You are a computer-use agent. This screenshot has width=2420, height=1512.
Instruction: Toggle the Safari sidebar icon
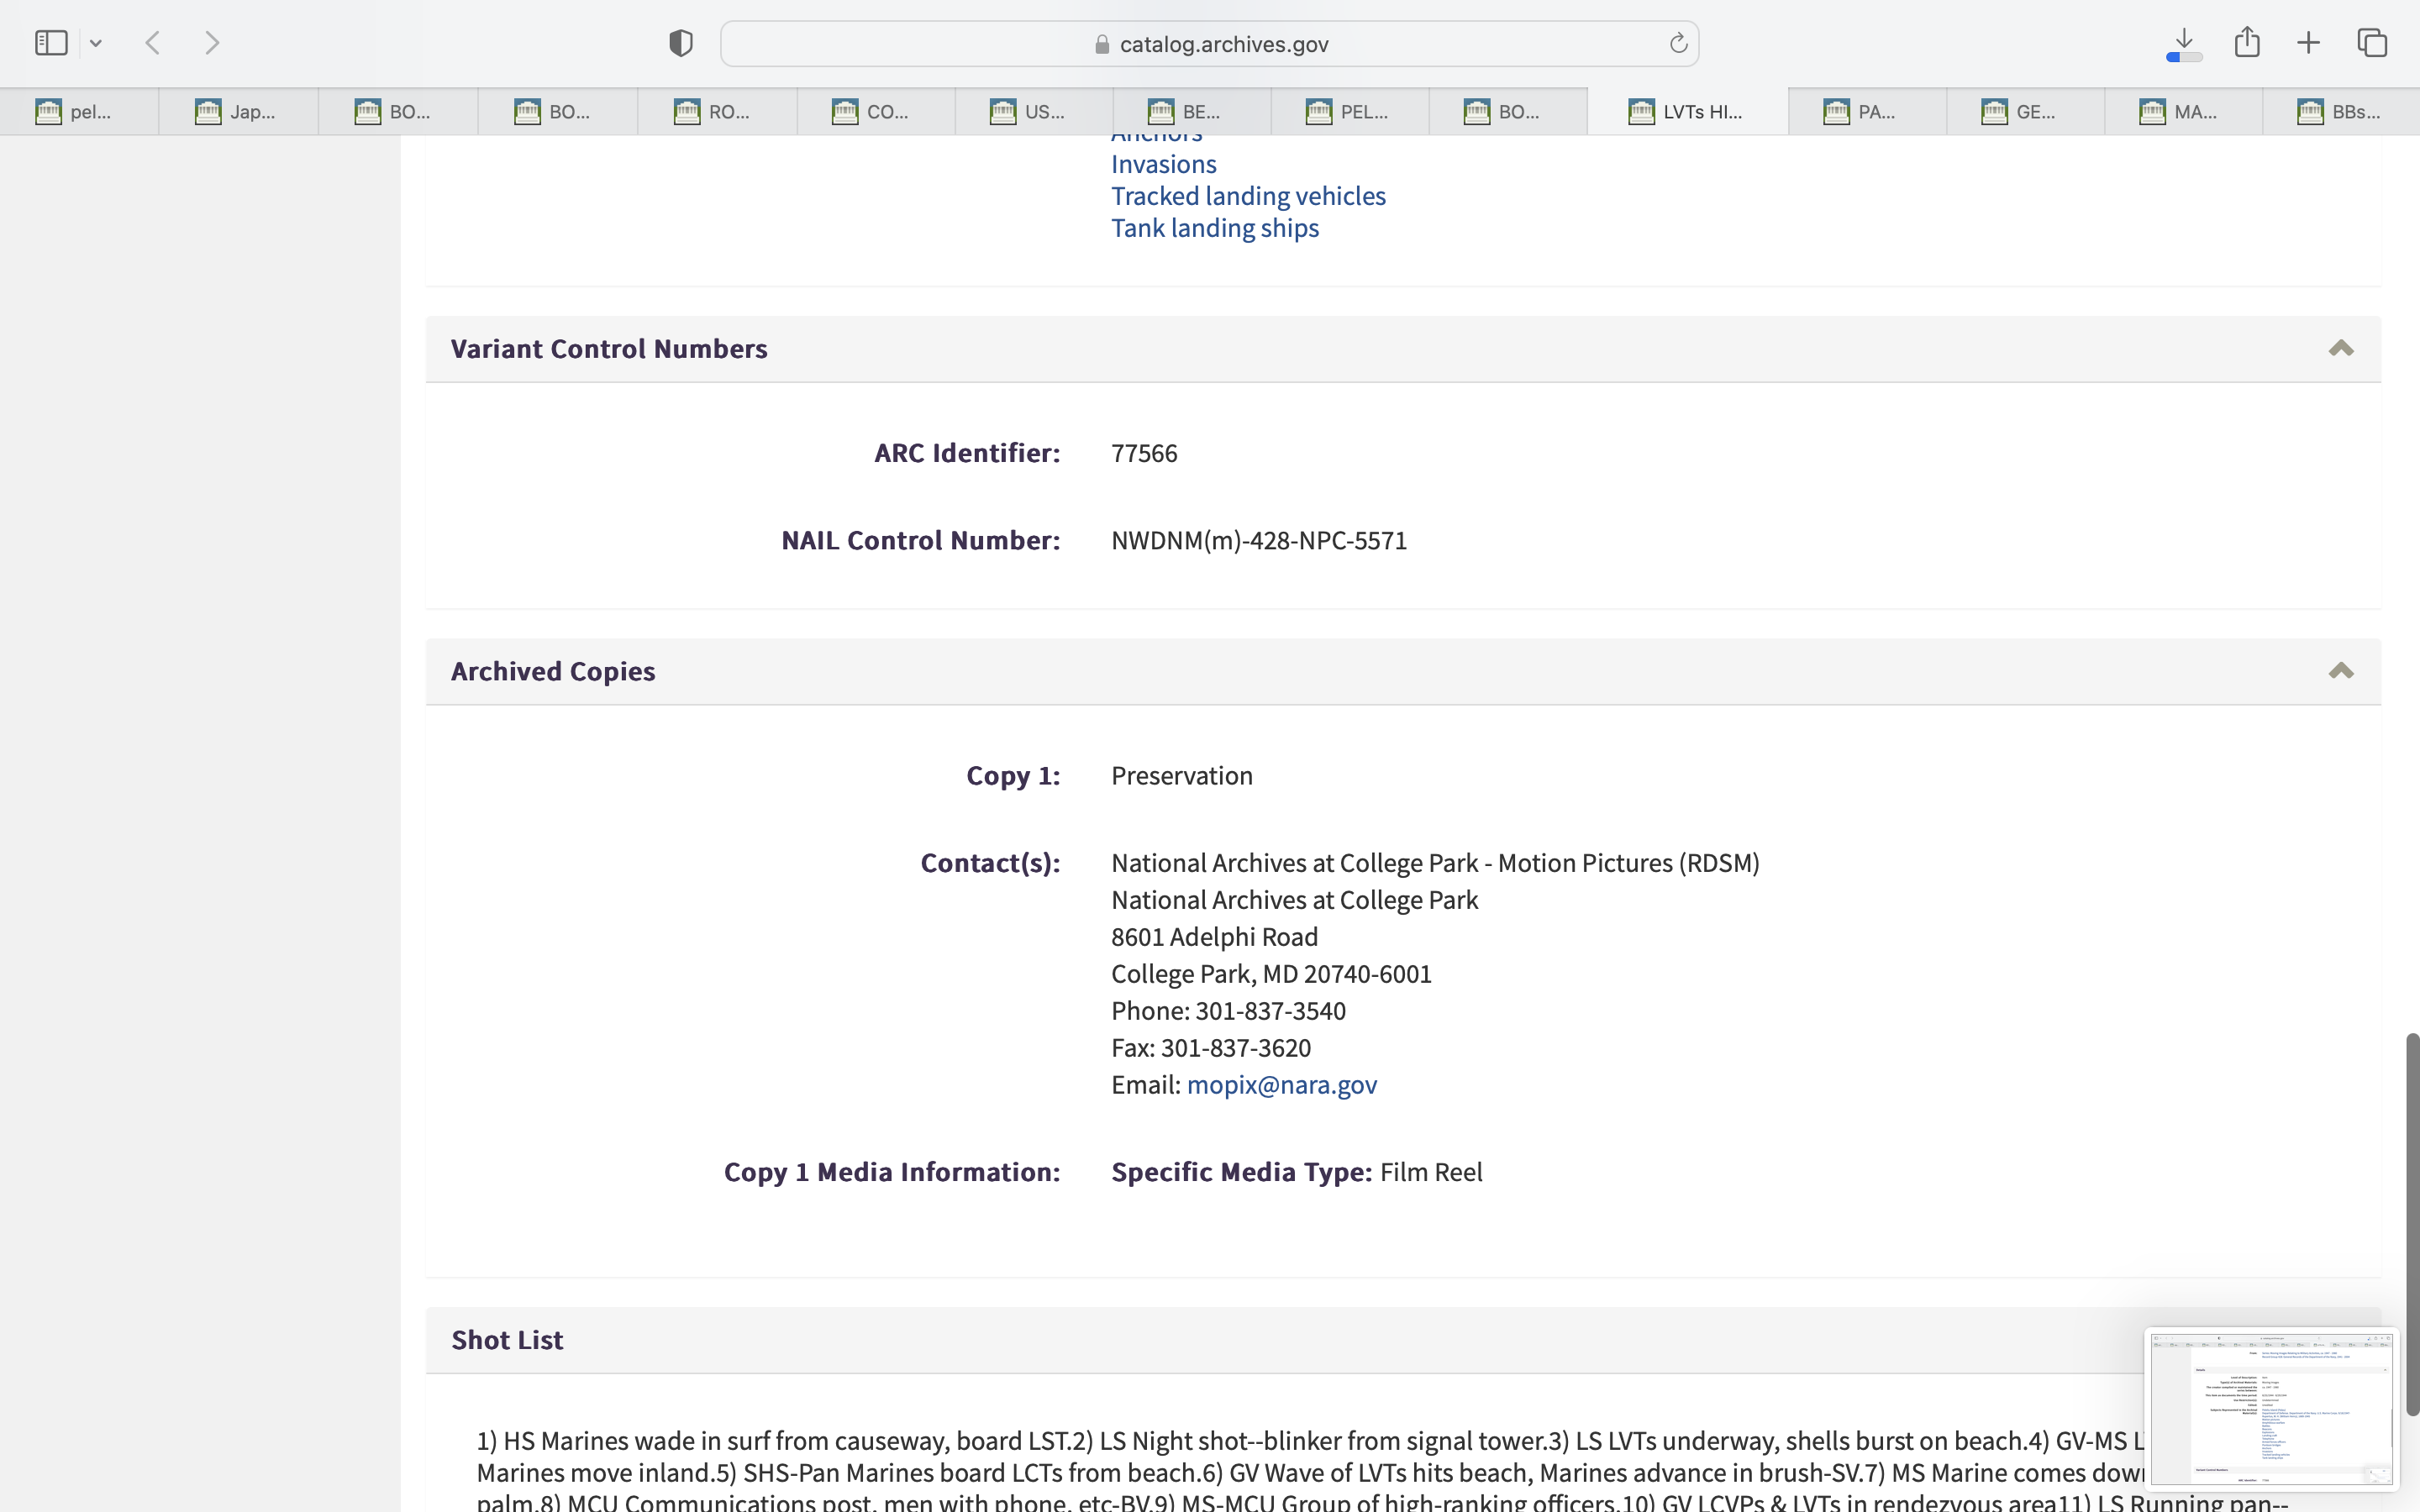pos(51,43)
